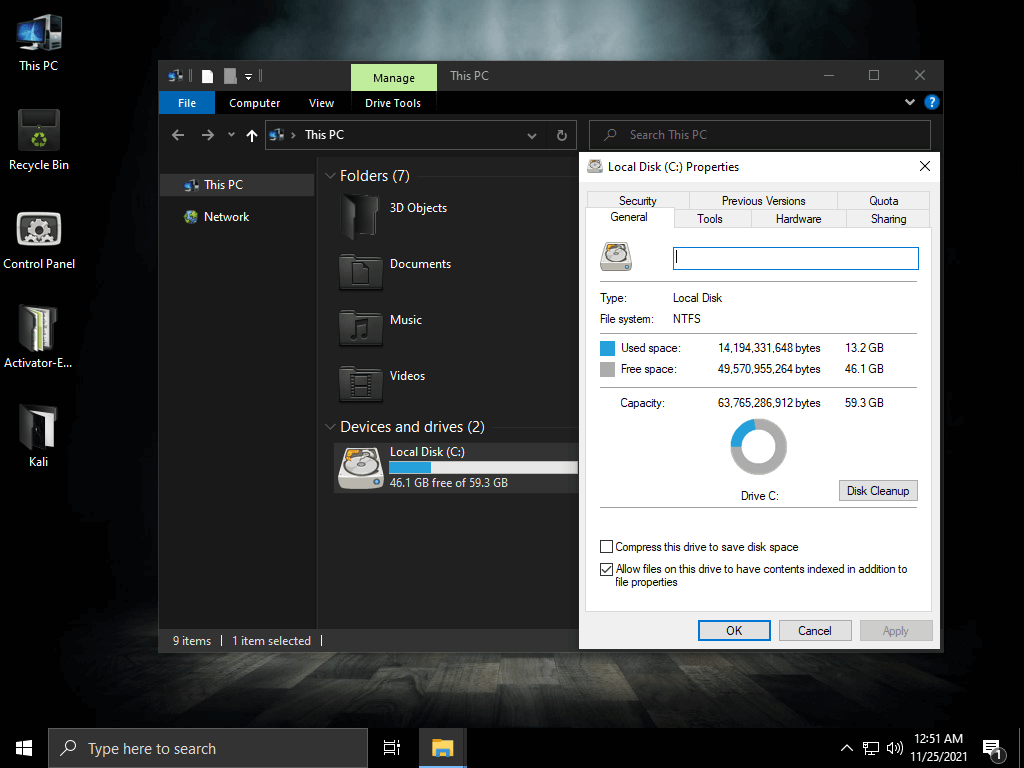Image resolution: width=1024 pixels, height=768 pixels.
Task: Open the Computer ribbon tab
Action: [x=254, y=103]
